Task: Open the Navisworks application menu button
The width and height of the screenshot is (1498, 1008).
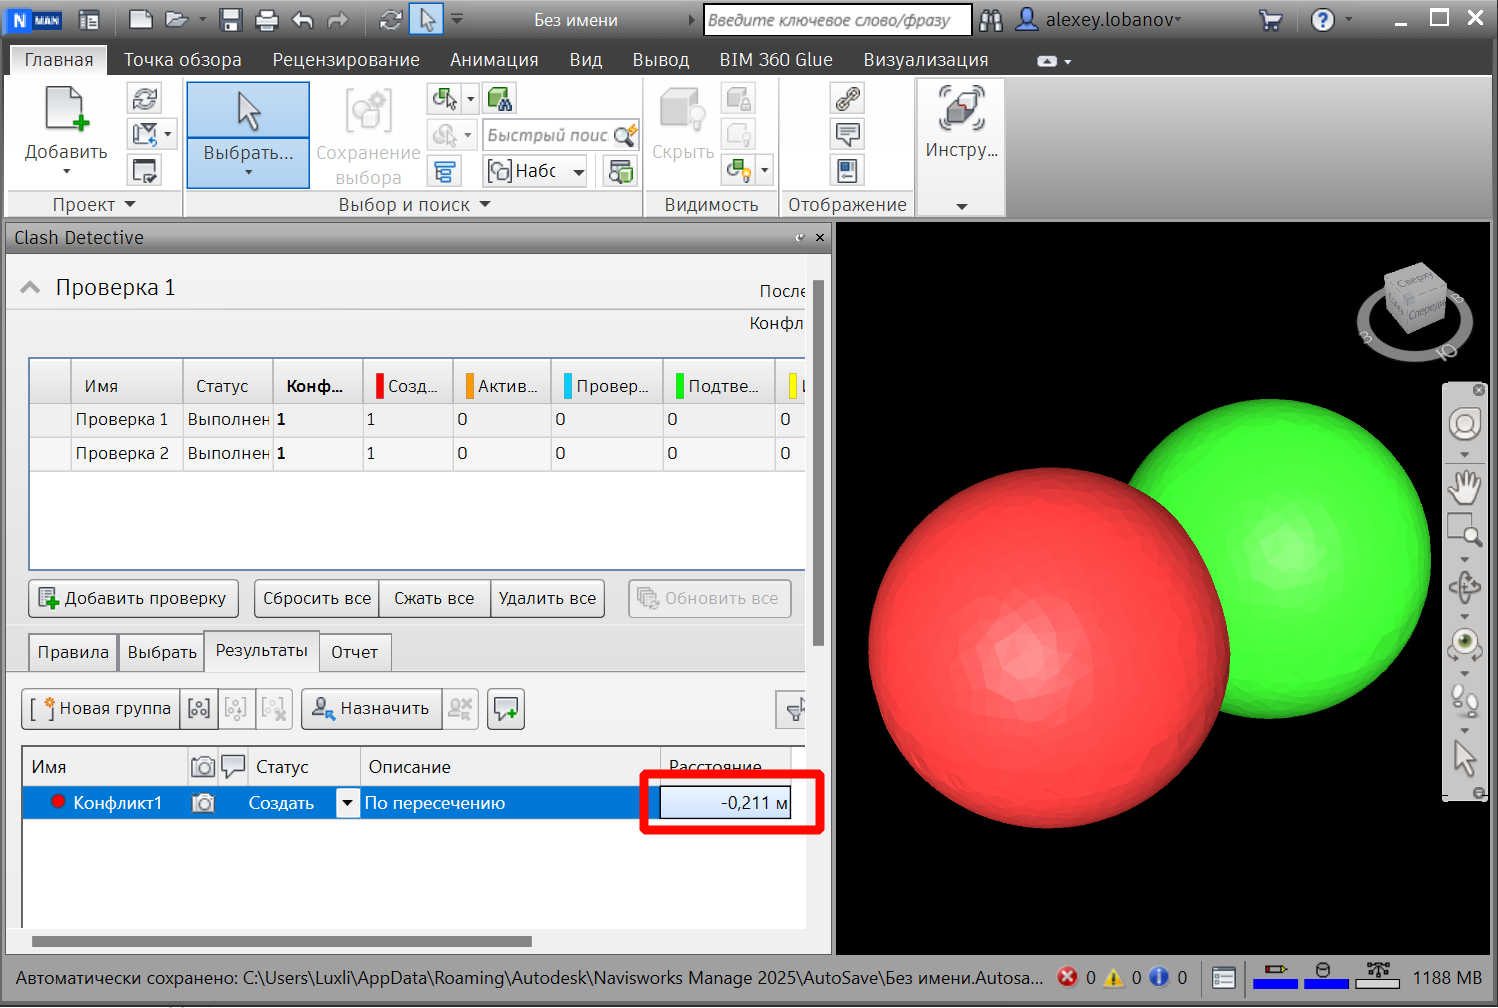Action: (x=34, y=19)
